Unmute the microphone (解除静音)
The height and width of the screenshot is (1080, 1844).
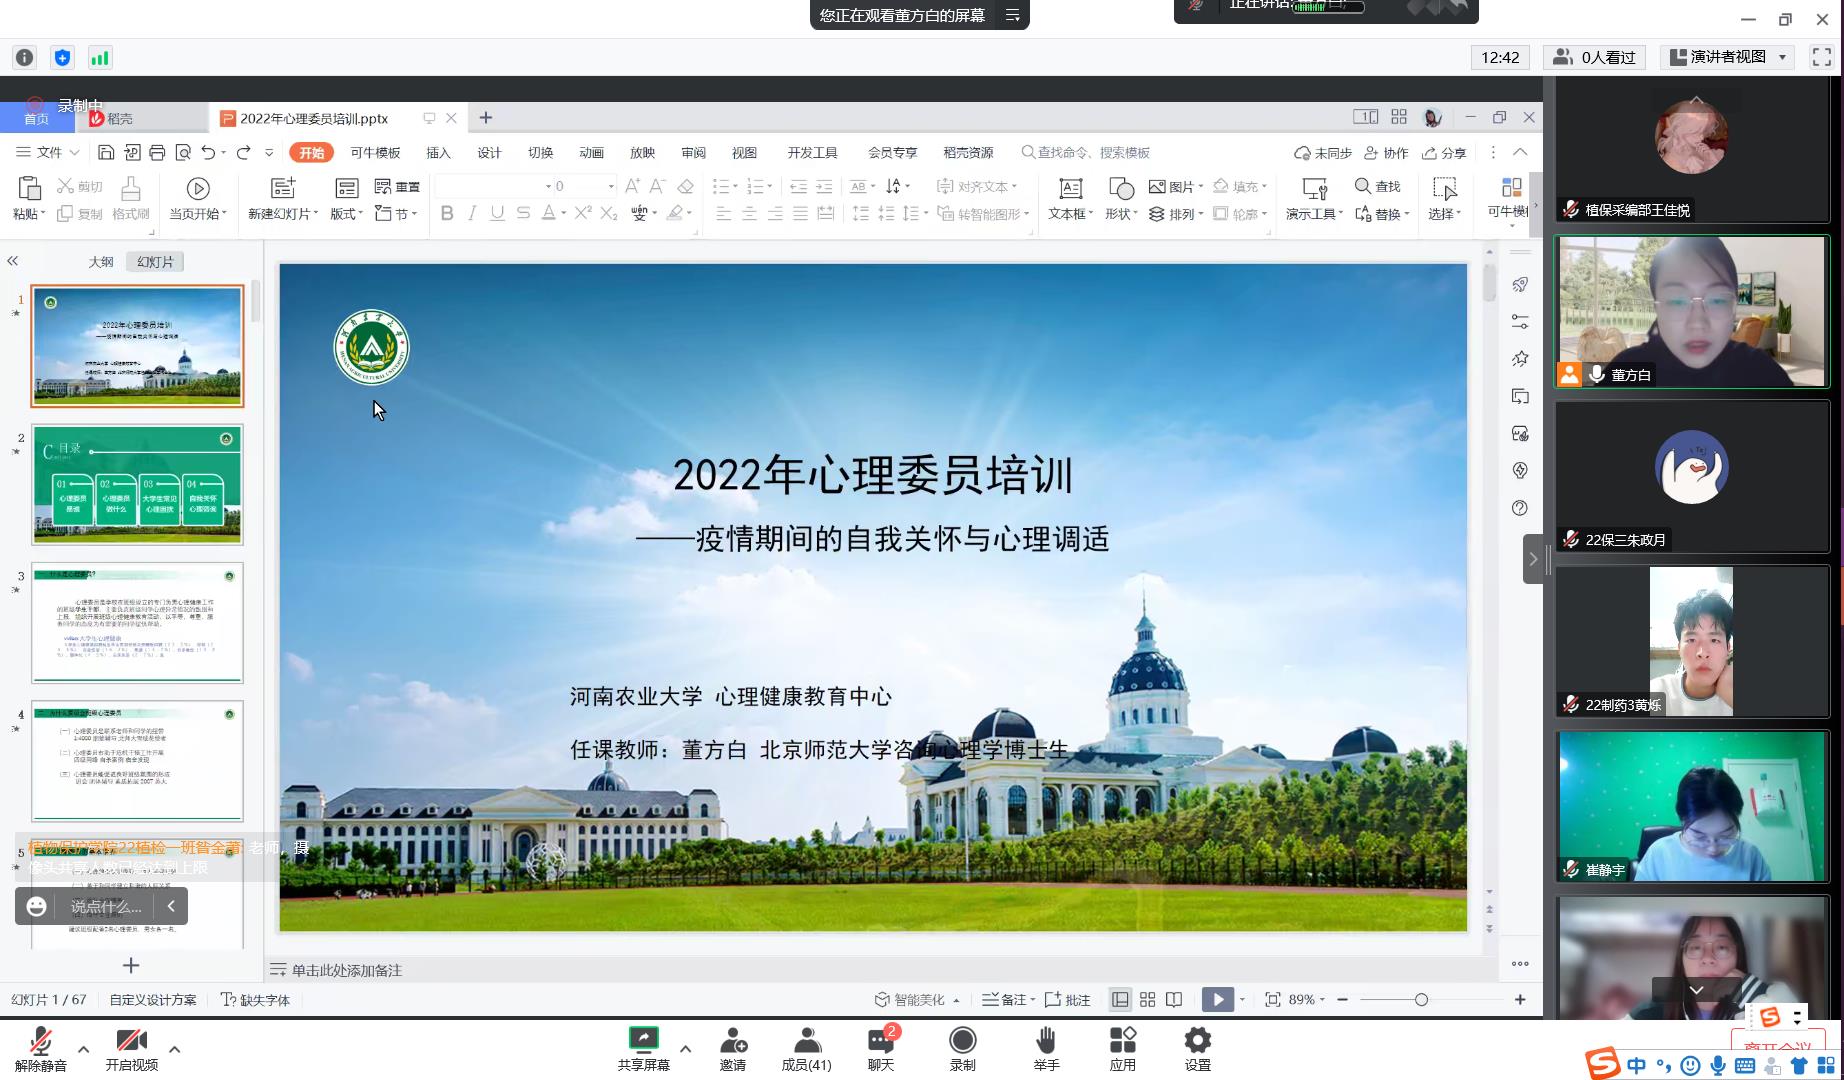[41, 1042]
